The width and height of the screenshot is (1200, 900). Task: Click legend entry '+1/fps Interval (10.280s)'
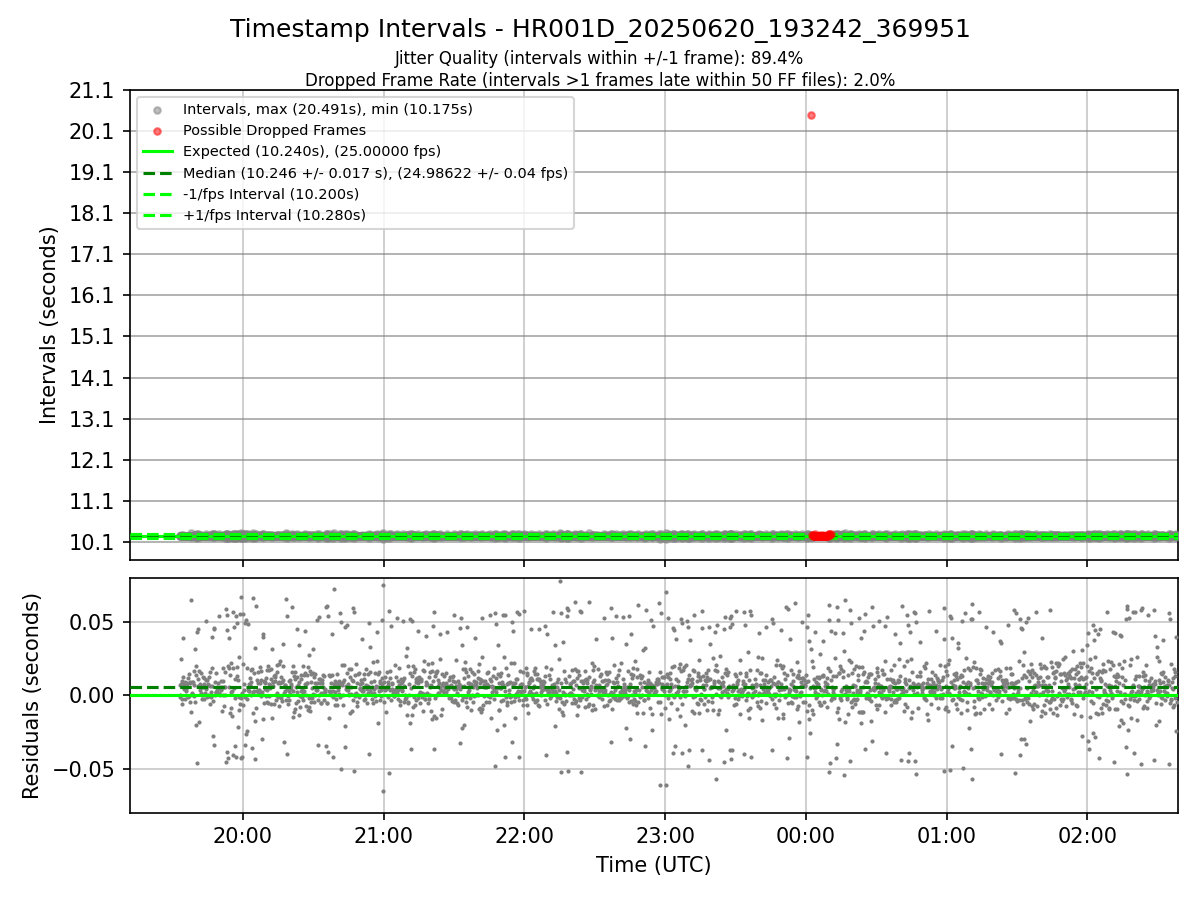(274, 215)
